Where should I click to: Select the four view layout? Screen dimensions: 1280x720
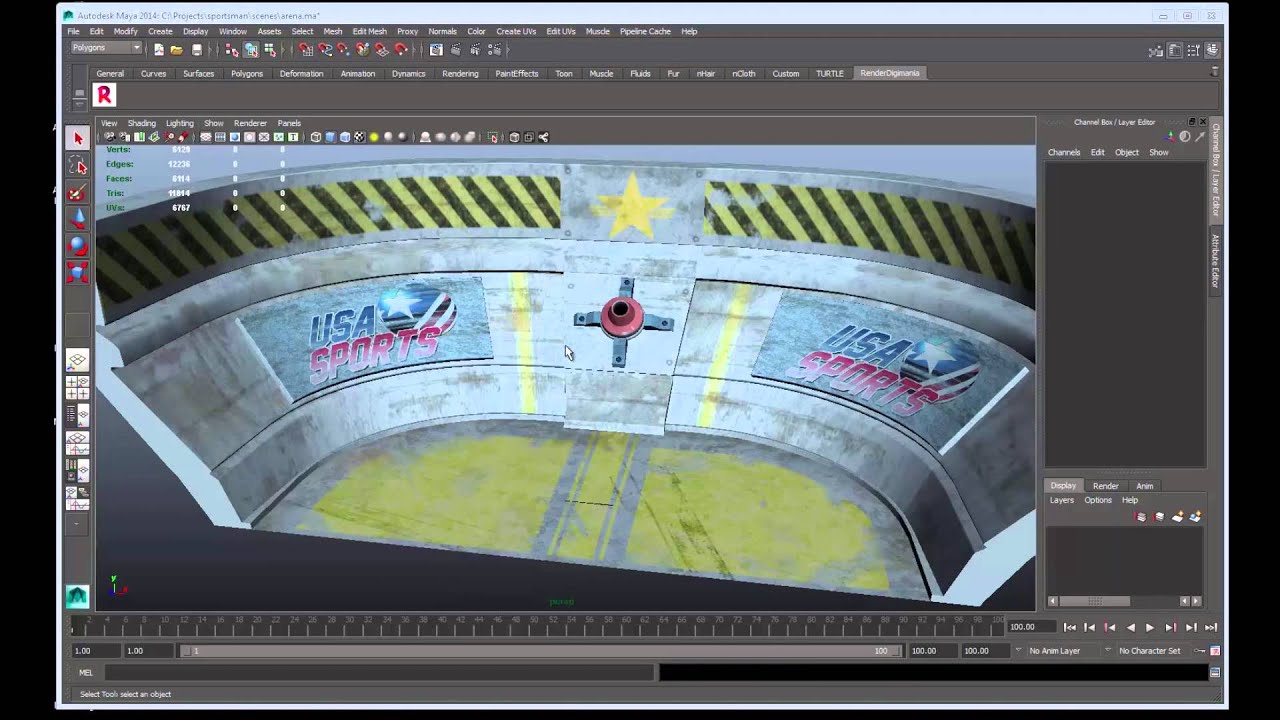point(77,387)
